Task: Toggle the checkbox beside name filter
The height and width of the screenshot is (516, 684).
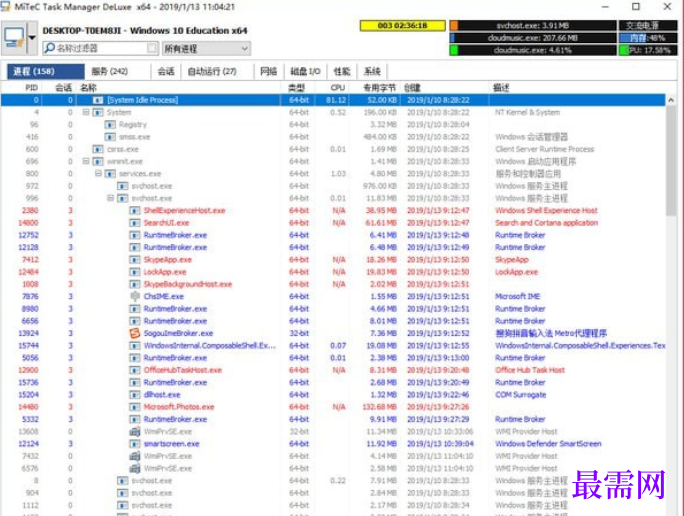Action: 152,48
